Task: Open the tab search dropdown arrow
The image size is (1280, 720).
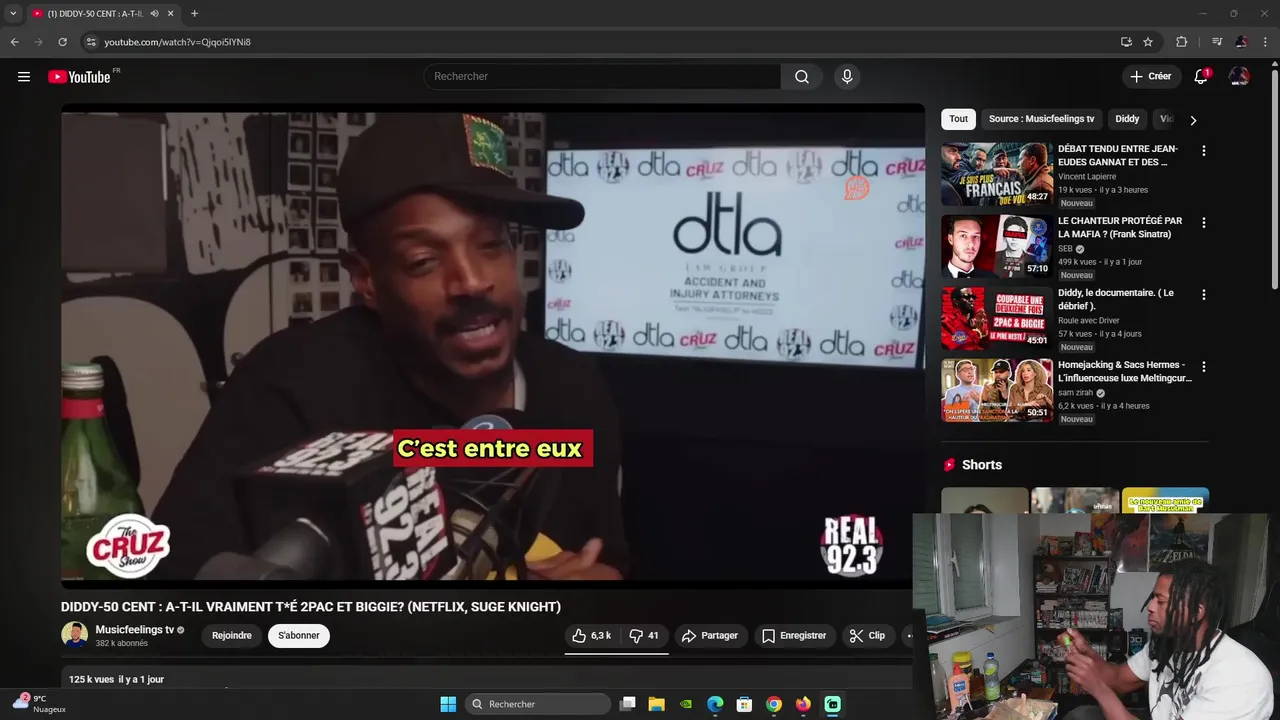Action: [x=13, y=14]
